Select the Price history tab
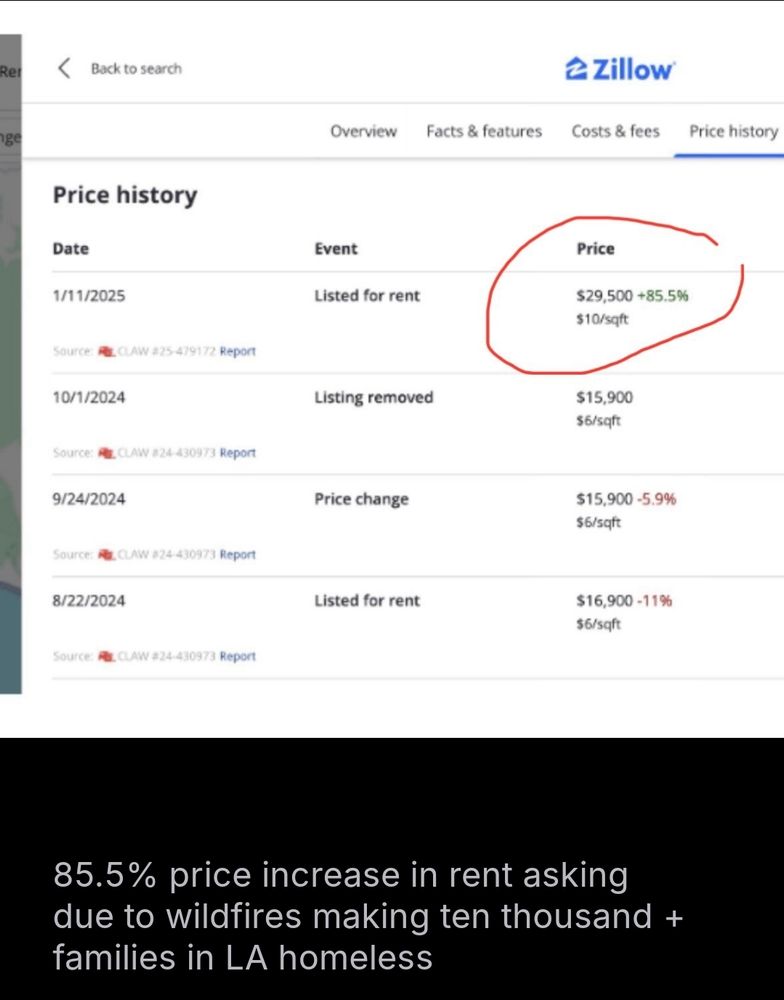Image resolution: width=784 pixels, height=1000 pixels. point(733,131)
